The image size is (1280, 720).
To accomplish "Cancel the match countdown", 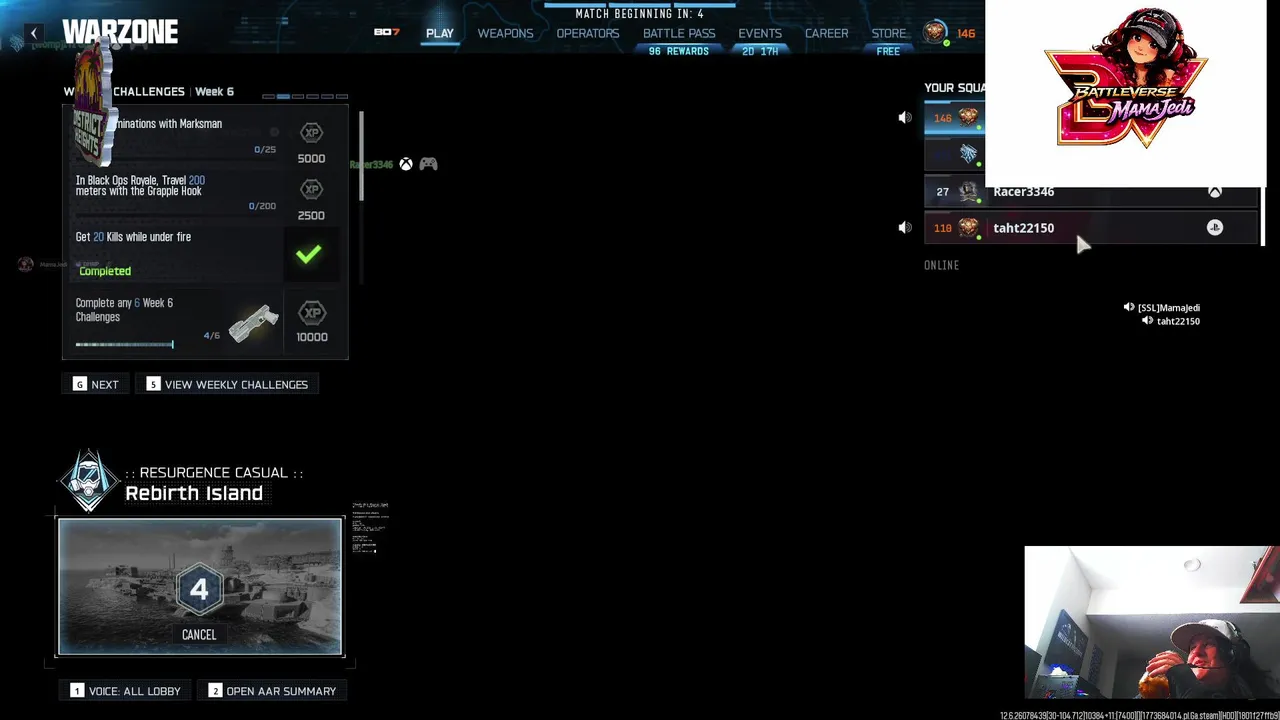I will 199,635.
